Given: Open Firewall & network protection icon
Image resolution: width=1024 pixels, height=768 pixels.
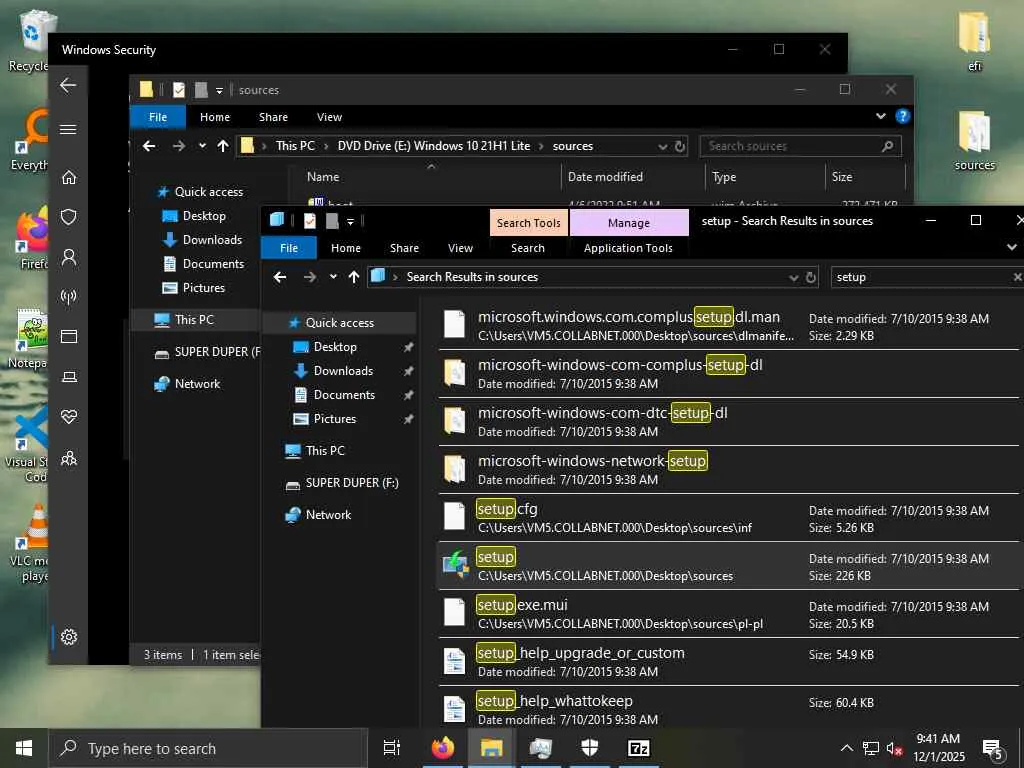Looking at the screenshot, I should coord(69,296).
